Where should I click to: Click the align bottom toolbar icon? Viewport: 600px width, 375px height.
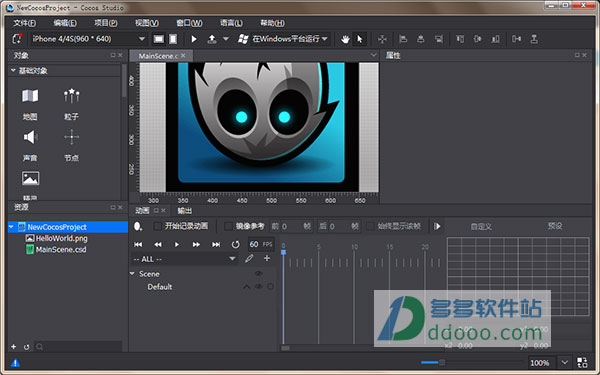pos(496,39)
